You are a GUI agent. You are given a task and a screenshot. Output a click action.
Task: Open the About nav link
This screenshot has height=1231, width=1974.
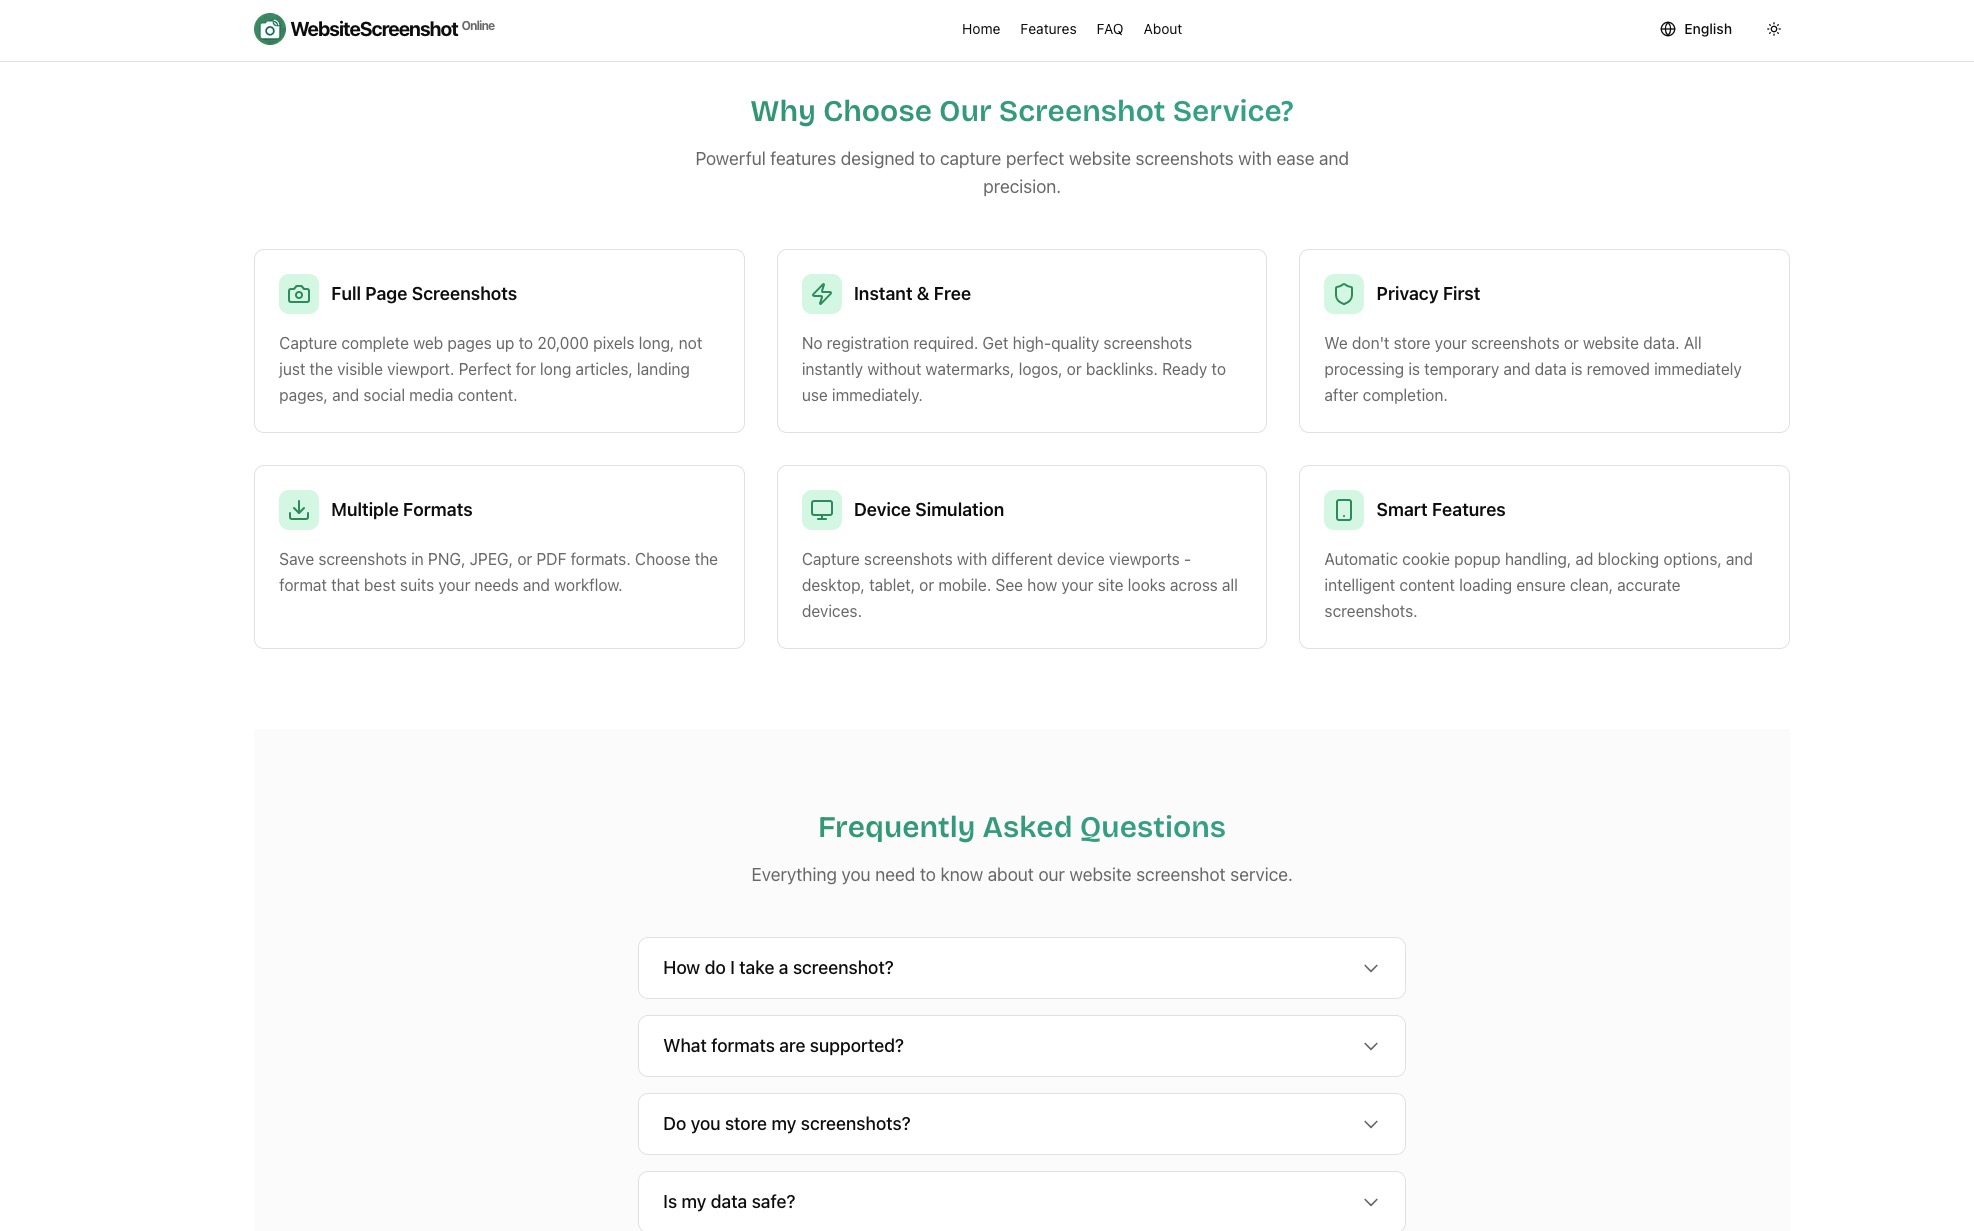(x=1163, y=29)
